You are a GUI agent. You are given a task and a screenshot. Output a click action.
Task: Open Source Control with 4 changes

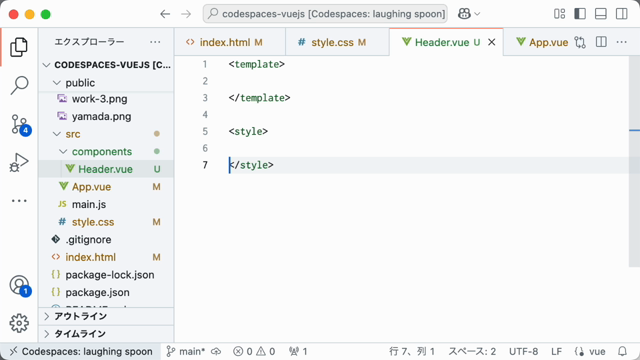(x=20, y=124)
